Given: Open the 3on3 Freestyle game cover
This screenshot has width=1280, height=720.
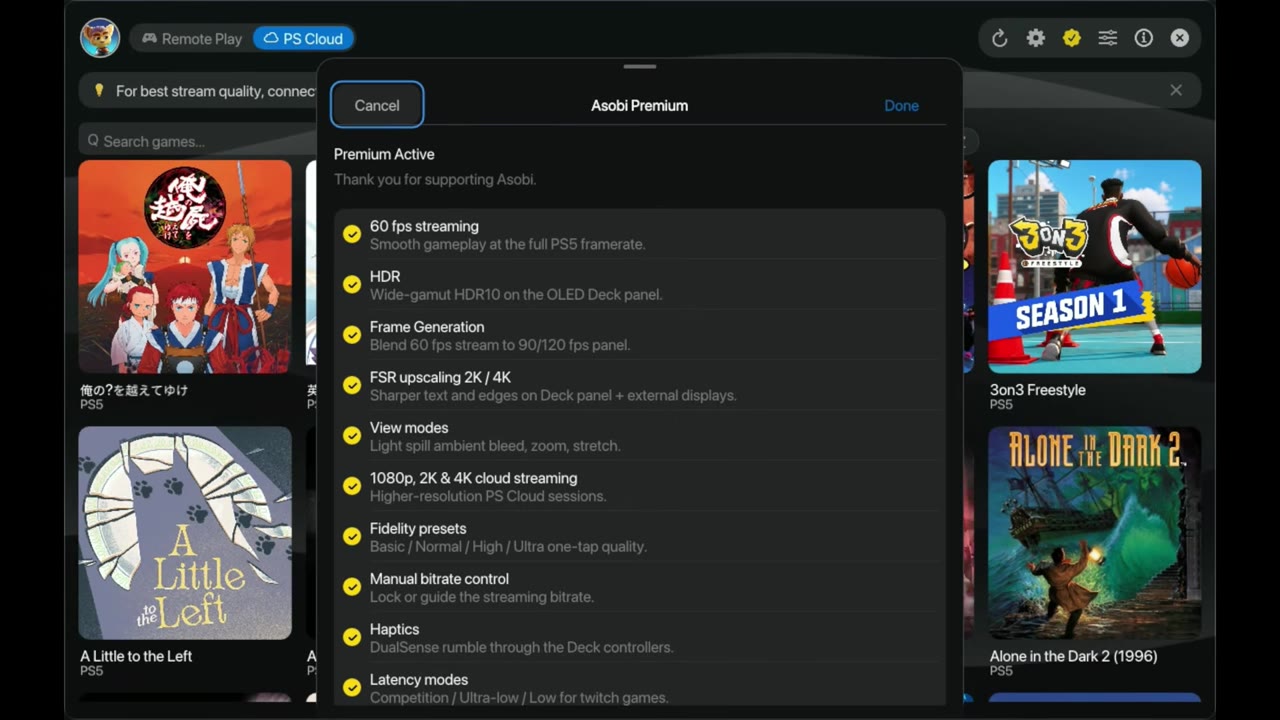Looking at the screenshot, I should pos(1095,266).
